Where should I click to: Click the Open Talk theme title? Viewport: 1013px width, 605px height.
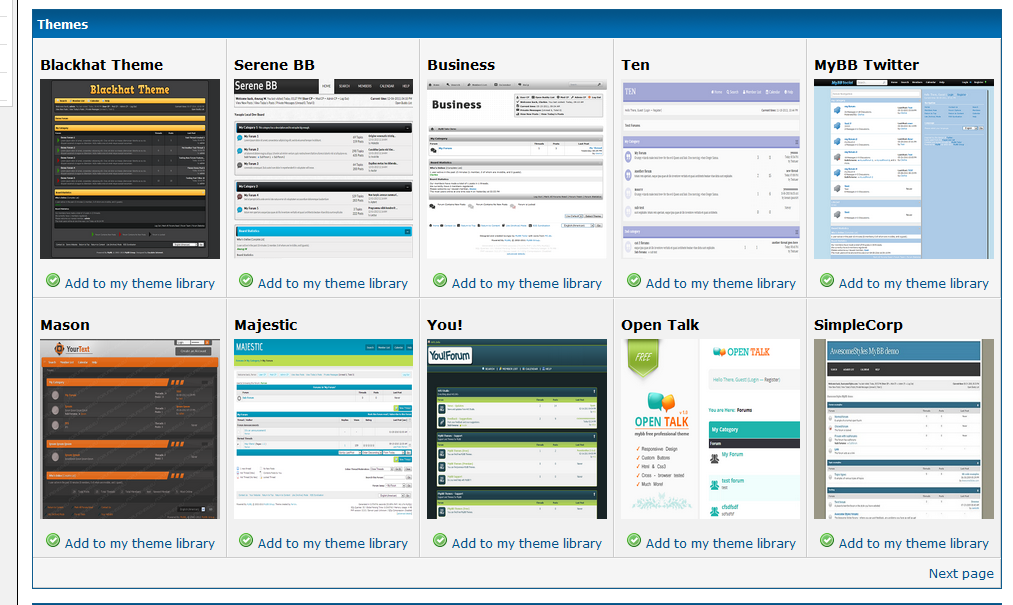(x=660, y=324)
